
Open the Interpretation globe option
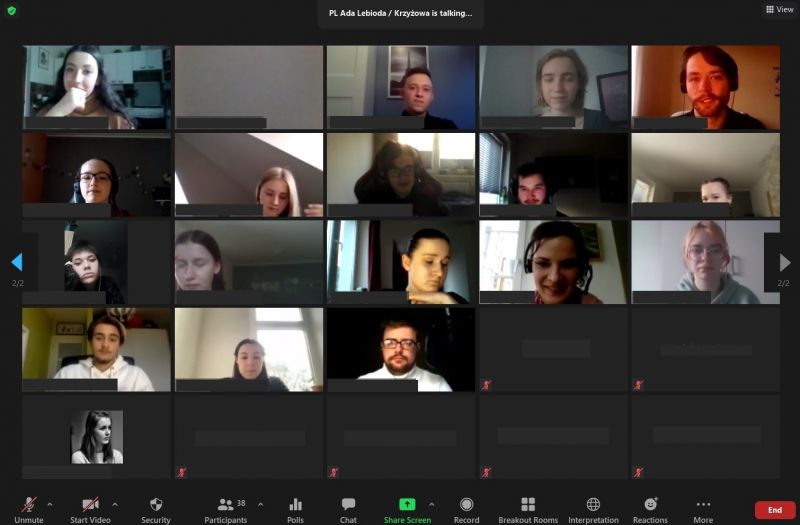[593, 510]
